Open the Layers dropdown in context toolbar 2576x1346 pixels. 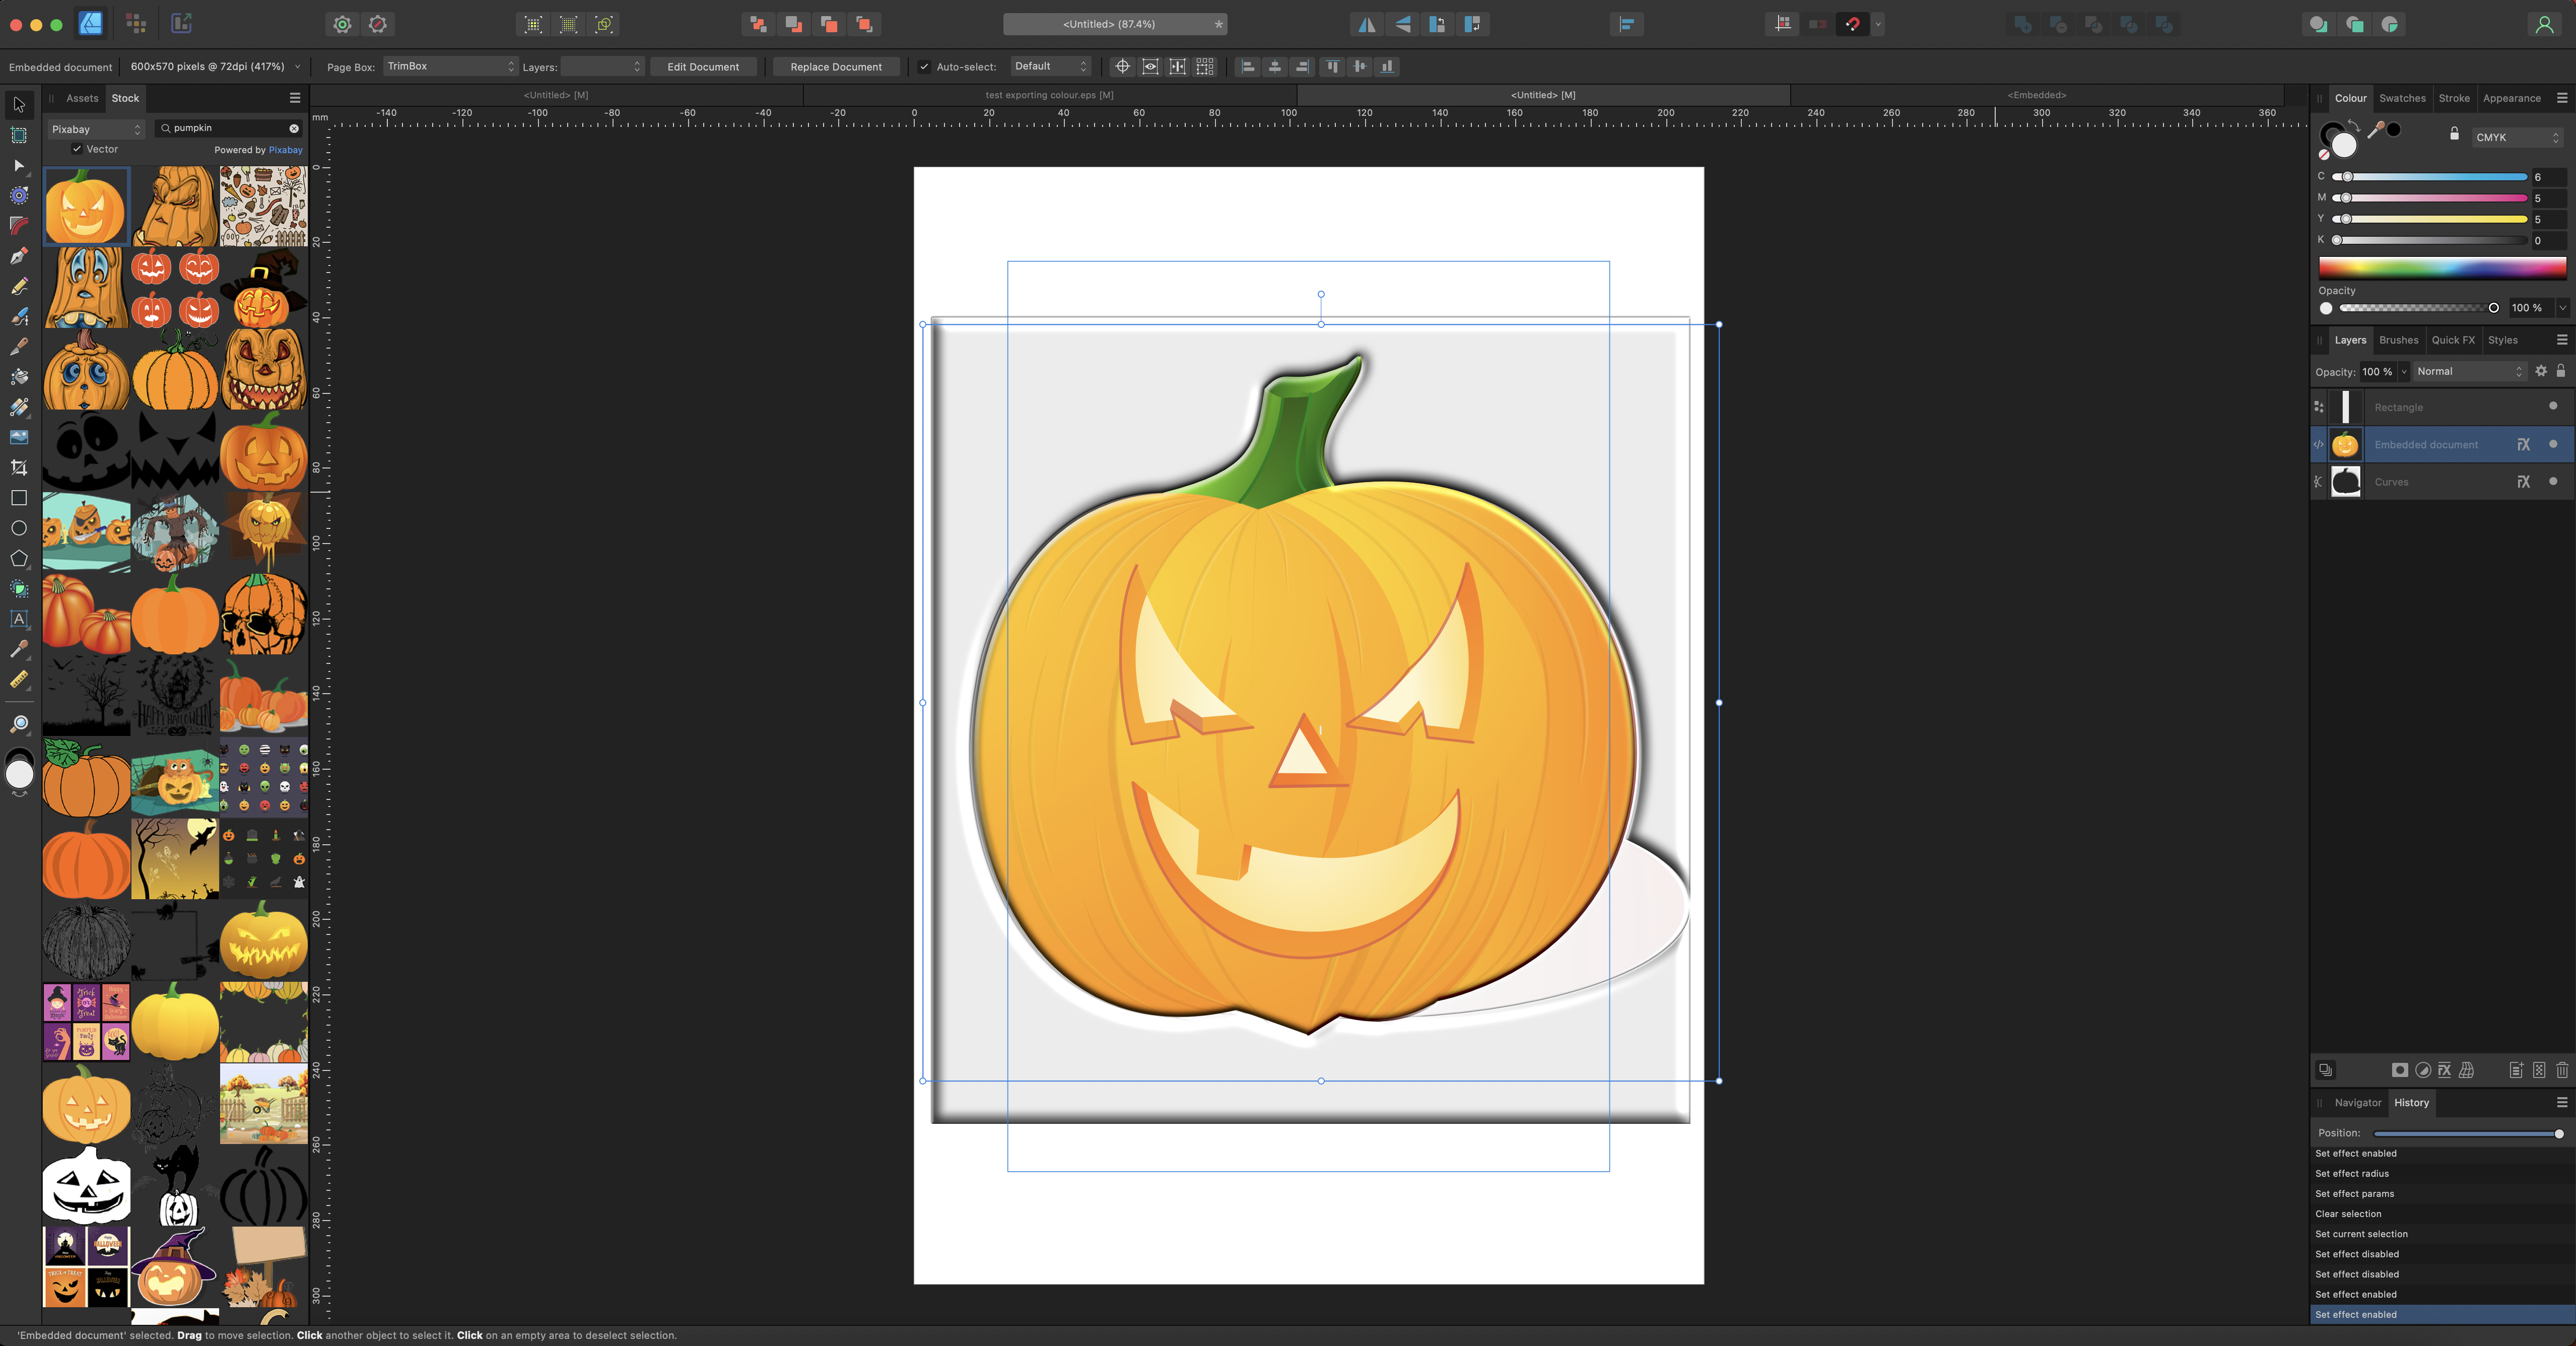click(602, 66)
